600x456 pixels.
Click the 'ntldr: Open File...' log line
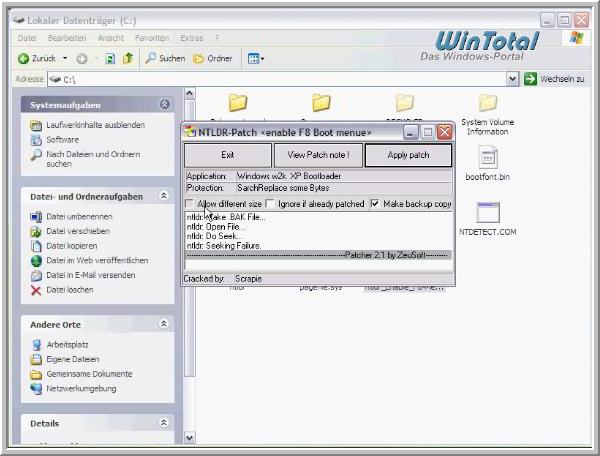click(216, 226)
